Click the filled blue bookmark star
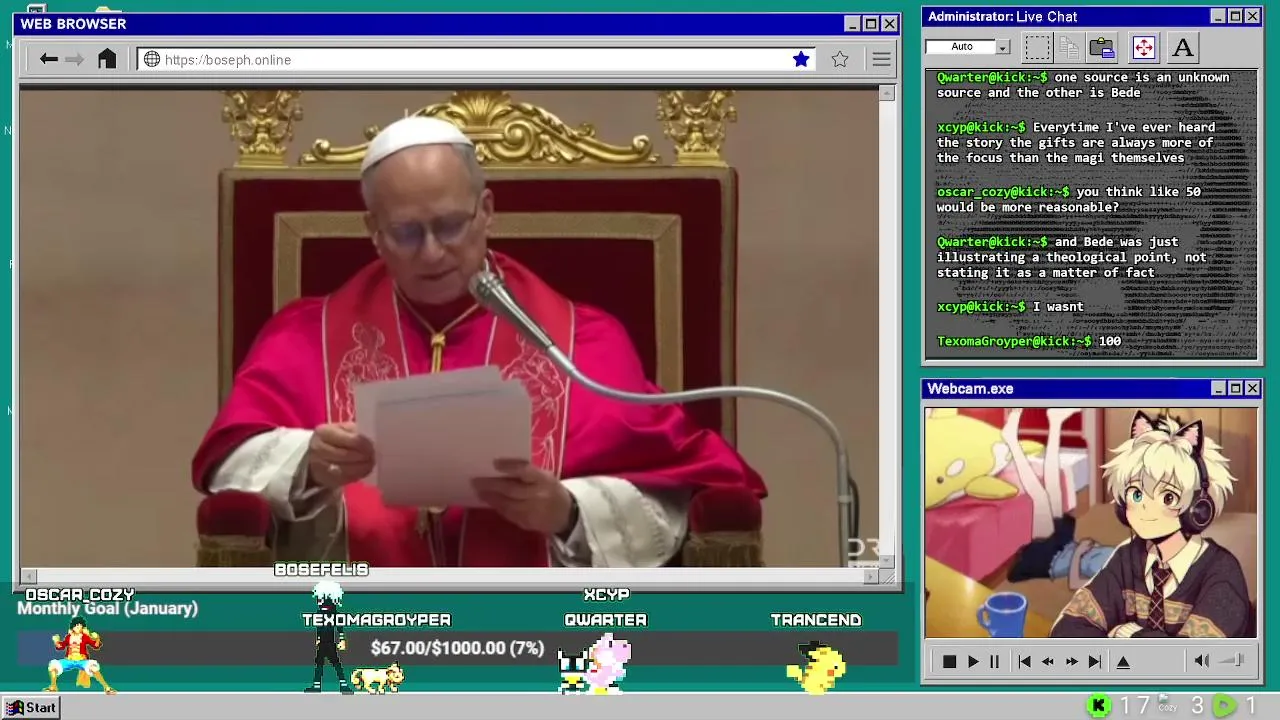This screenshot has width=1280, height=720. pos(801,59)
